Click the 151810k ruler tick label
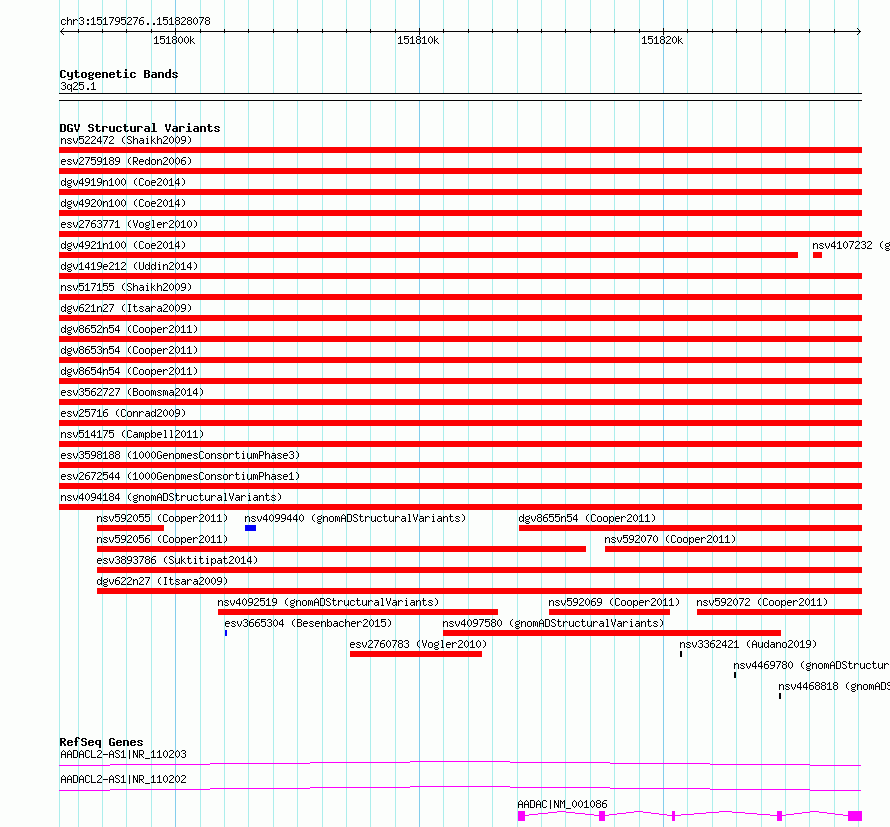 click(418, 40)
